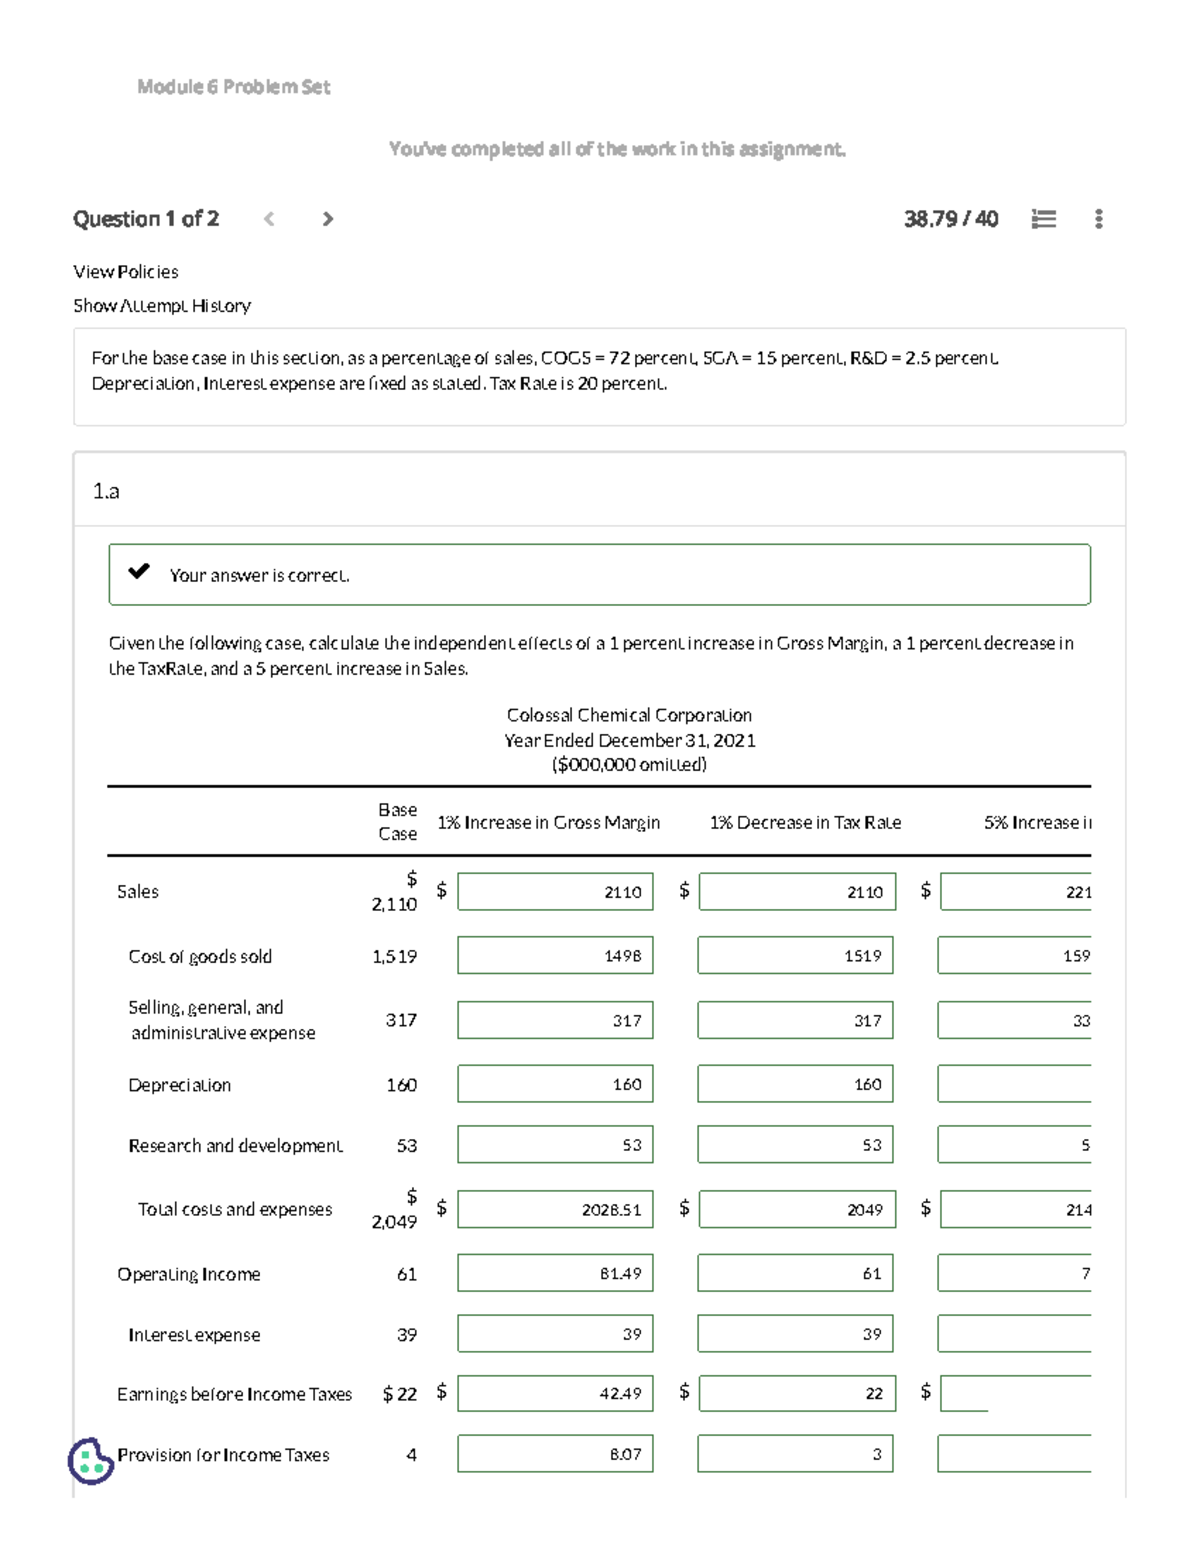Screen dimensions: 1200x1553
Task: Open View Policies
Action: [126, 271]
